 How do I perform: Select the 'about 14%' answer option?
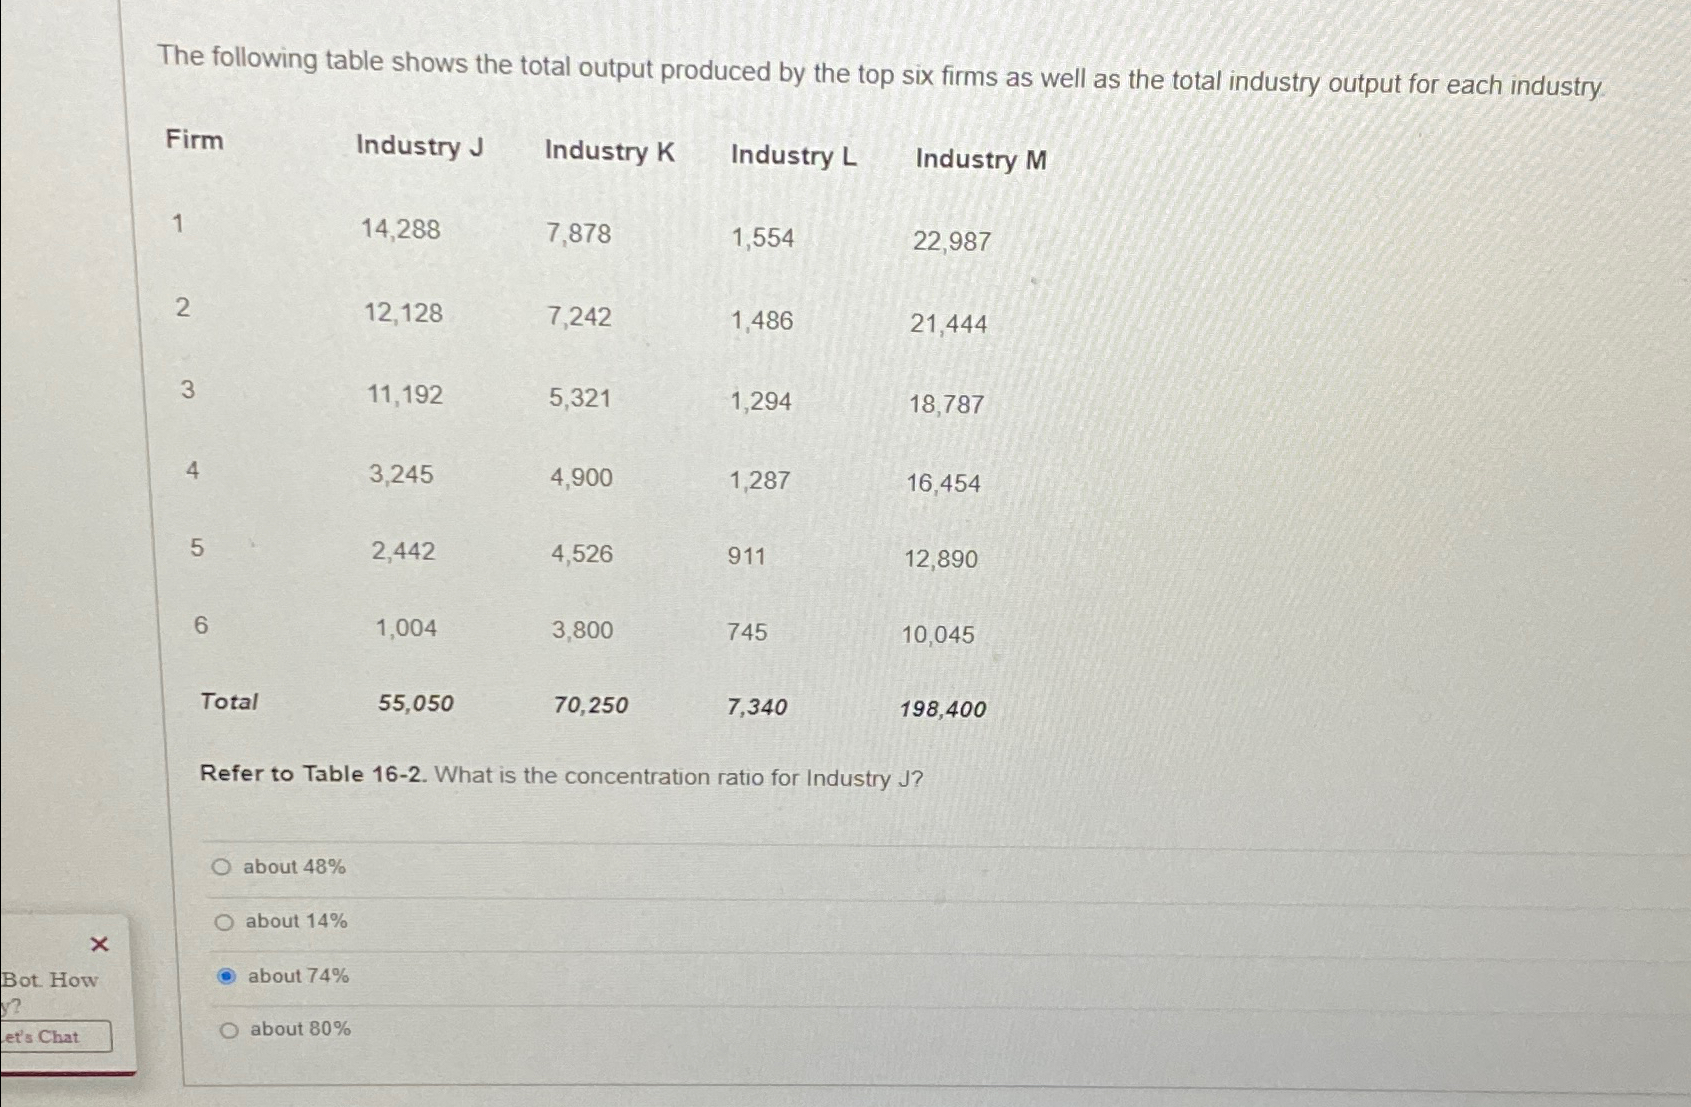click(225, 921)
